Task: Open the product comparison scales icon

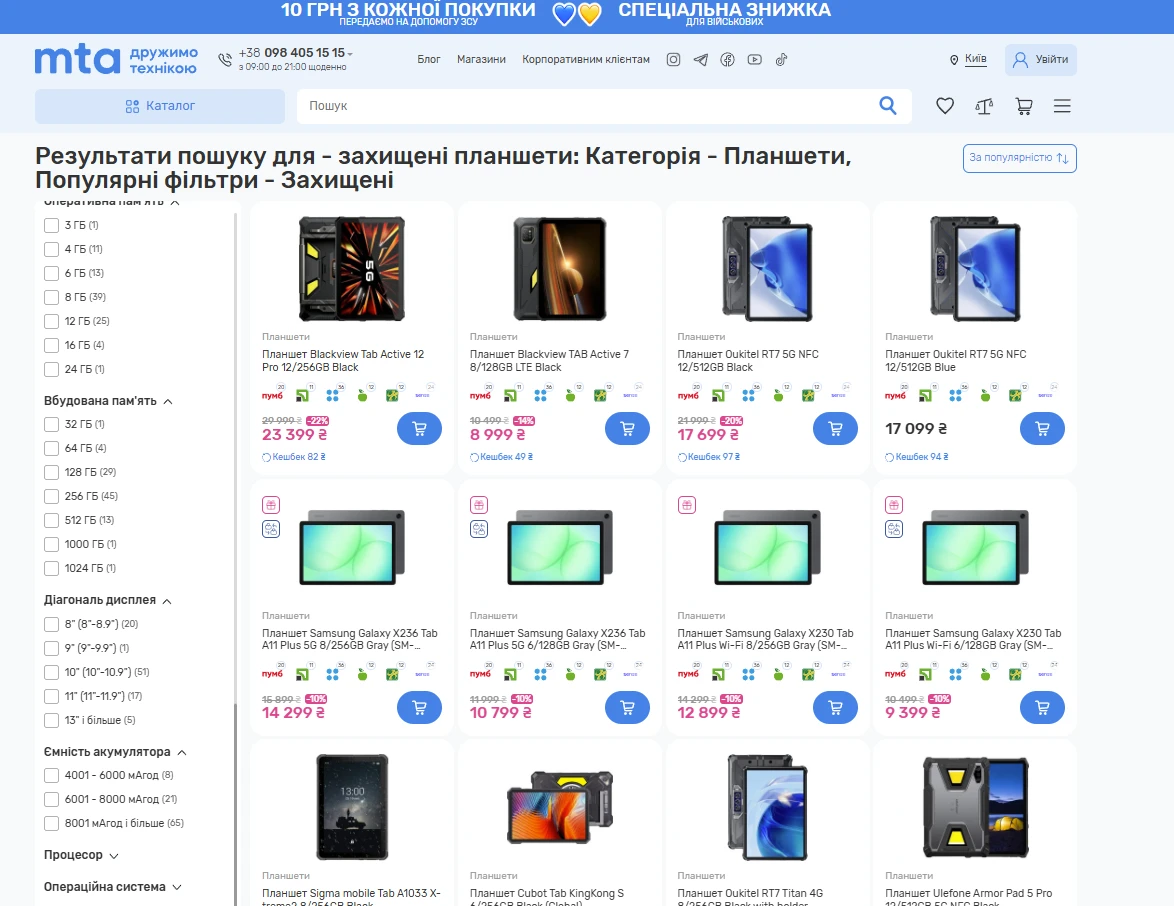Action: [x=984, y=106]
